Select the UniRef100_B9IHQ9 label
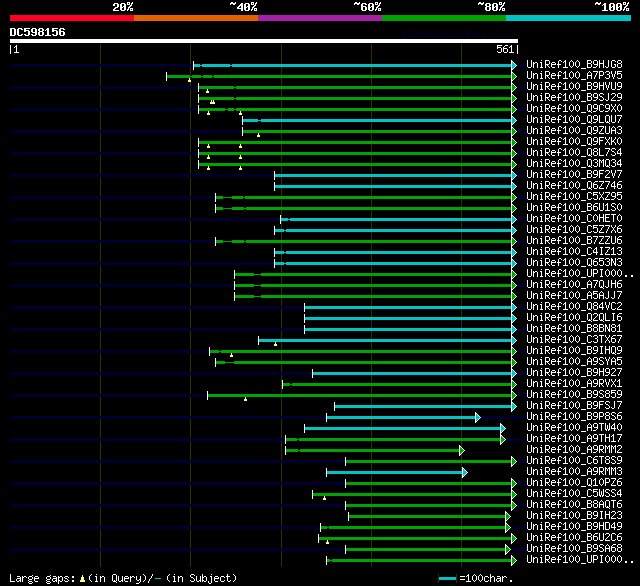 tap(574, 351)
